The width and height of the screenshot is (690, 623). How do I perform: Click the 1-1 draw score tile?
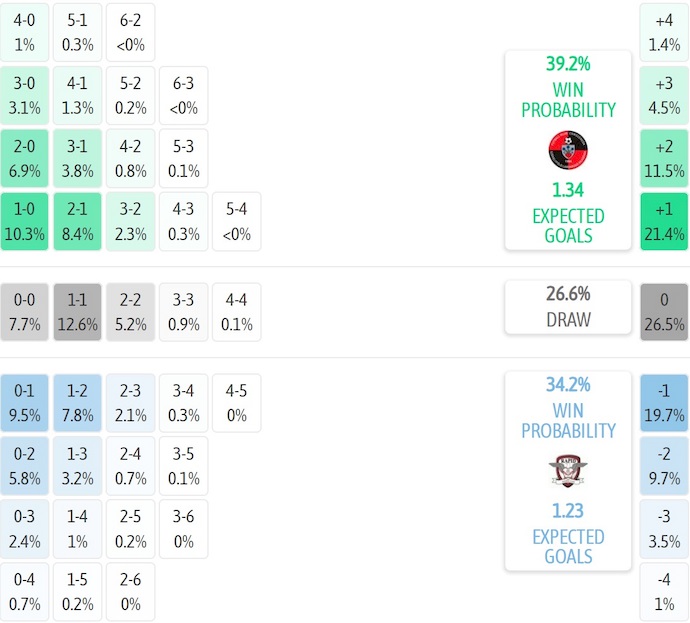78,311
